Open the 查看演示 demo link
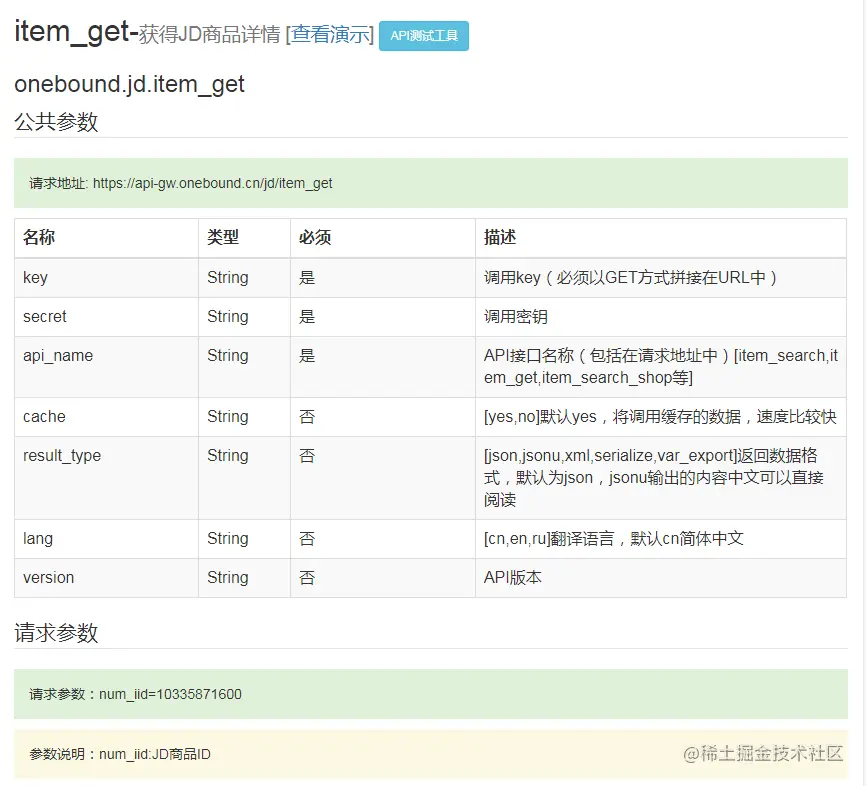 point(332,34)
